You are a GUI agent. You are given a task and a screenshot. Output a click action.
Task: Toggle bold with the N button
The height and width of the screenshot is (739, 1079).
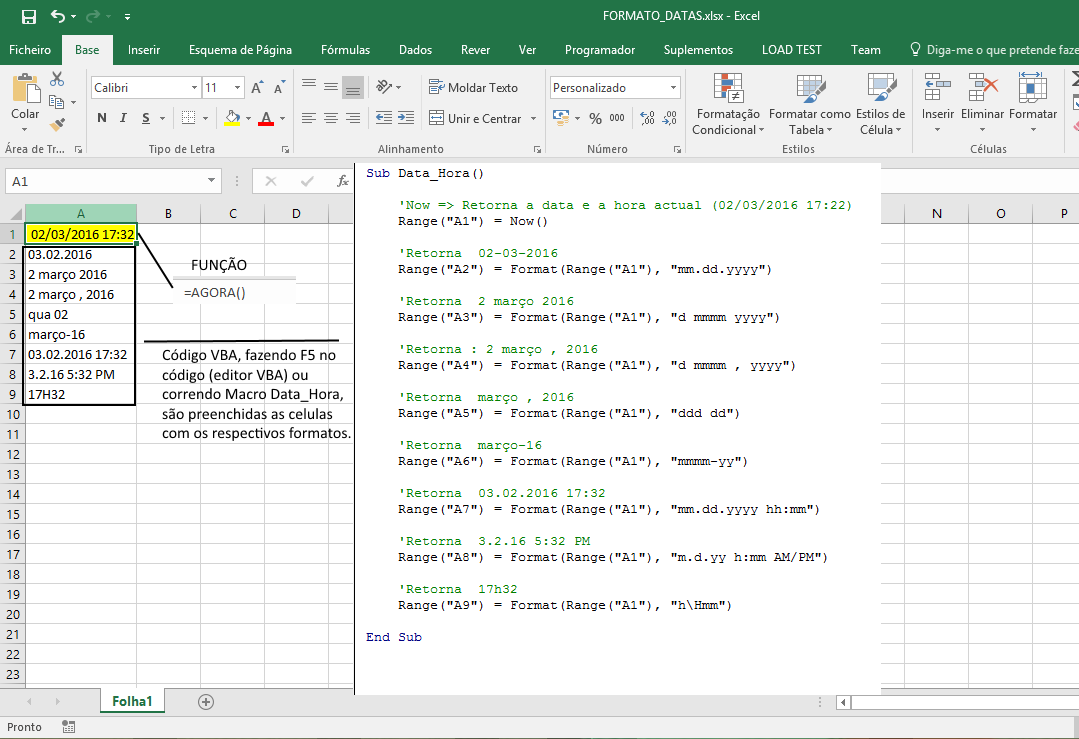click(102, 118)
